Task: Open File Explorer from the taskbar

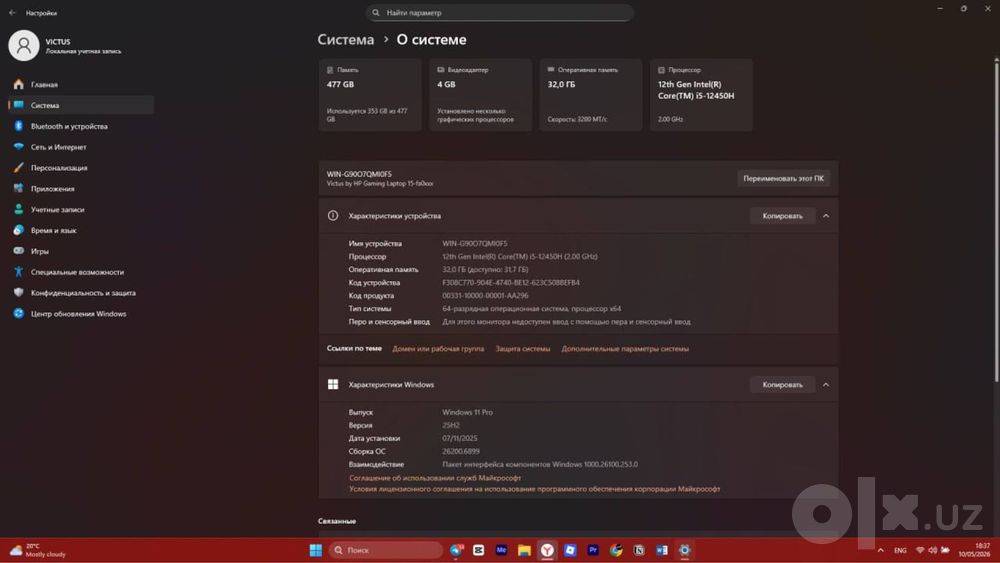Action: (524, 550)
